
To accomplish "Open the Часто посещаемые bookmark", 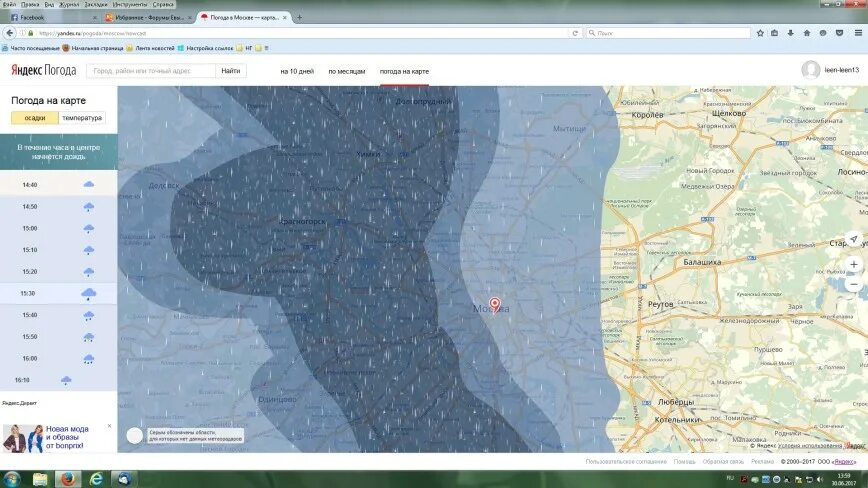I will tap(30, 48).
